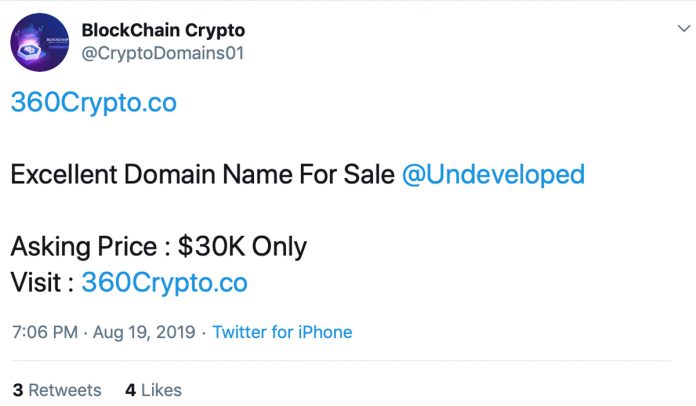View the Retweets list
Viewport: 696px width, 406px height.
[64, 389]
